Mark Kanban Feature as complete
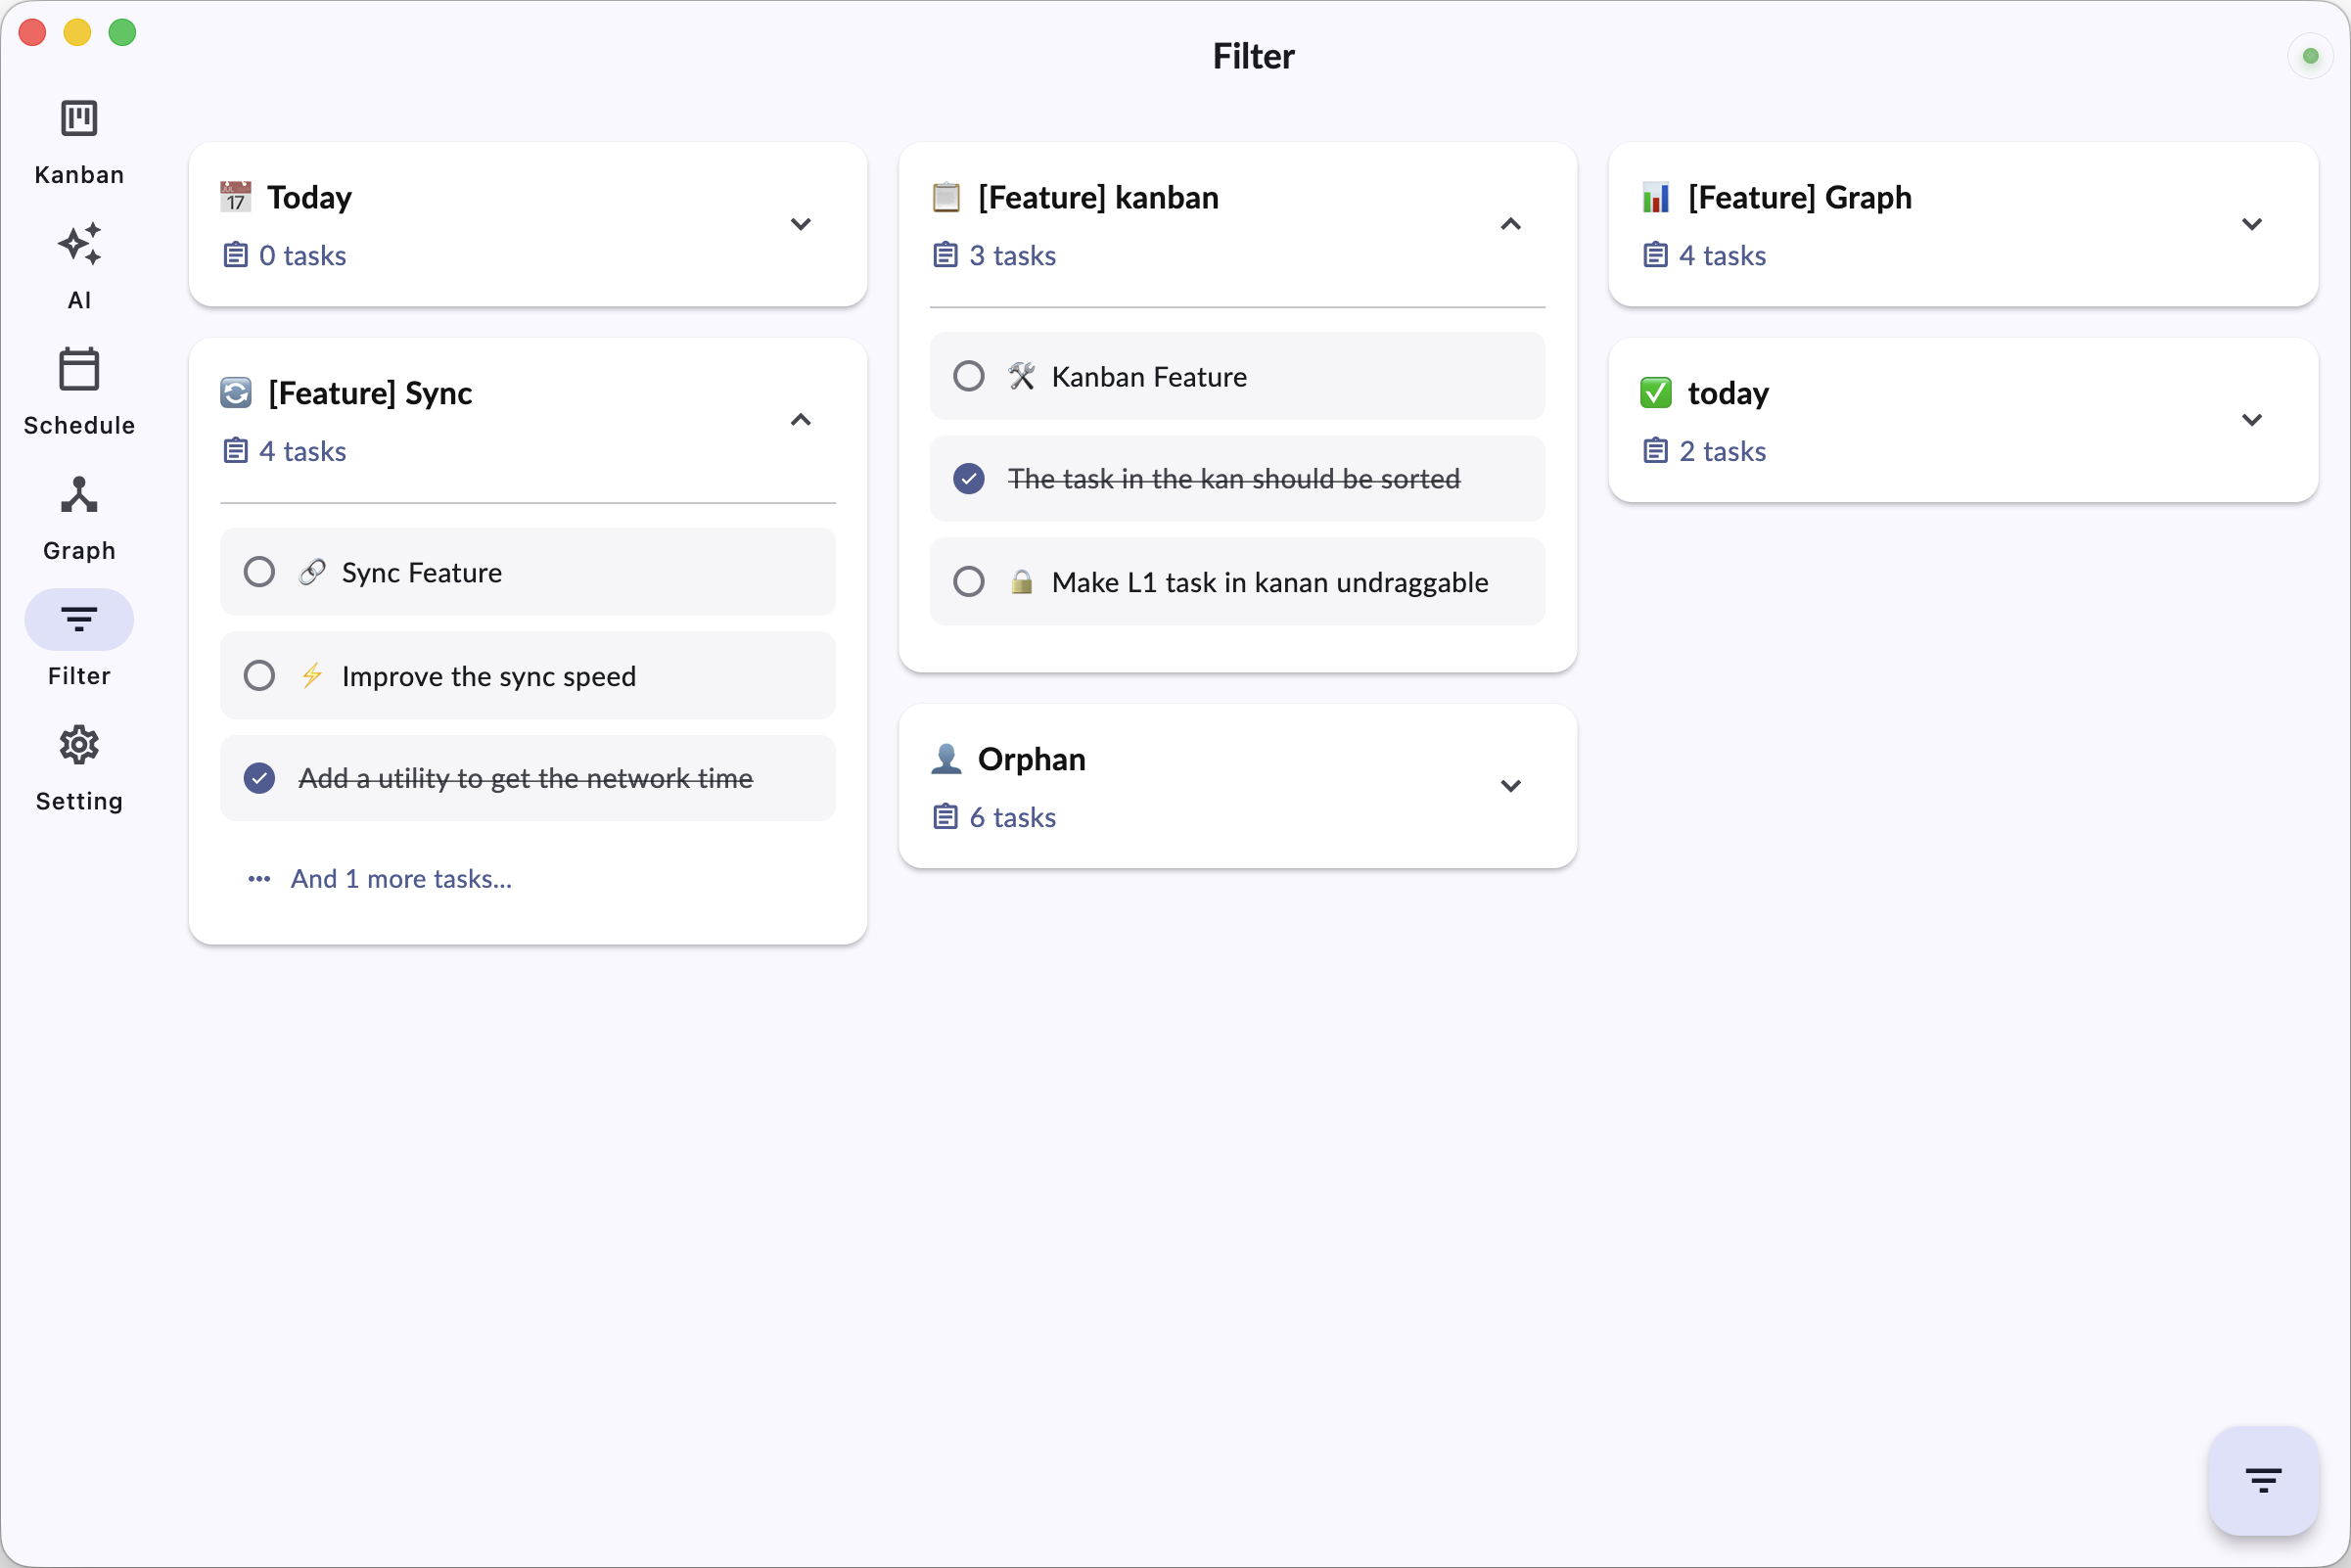2351x1568 pixels. coord(968,376)
